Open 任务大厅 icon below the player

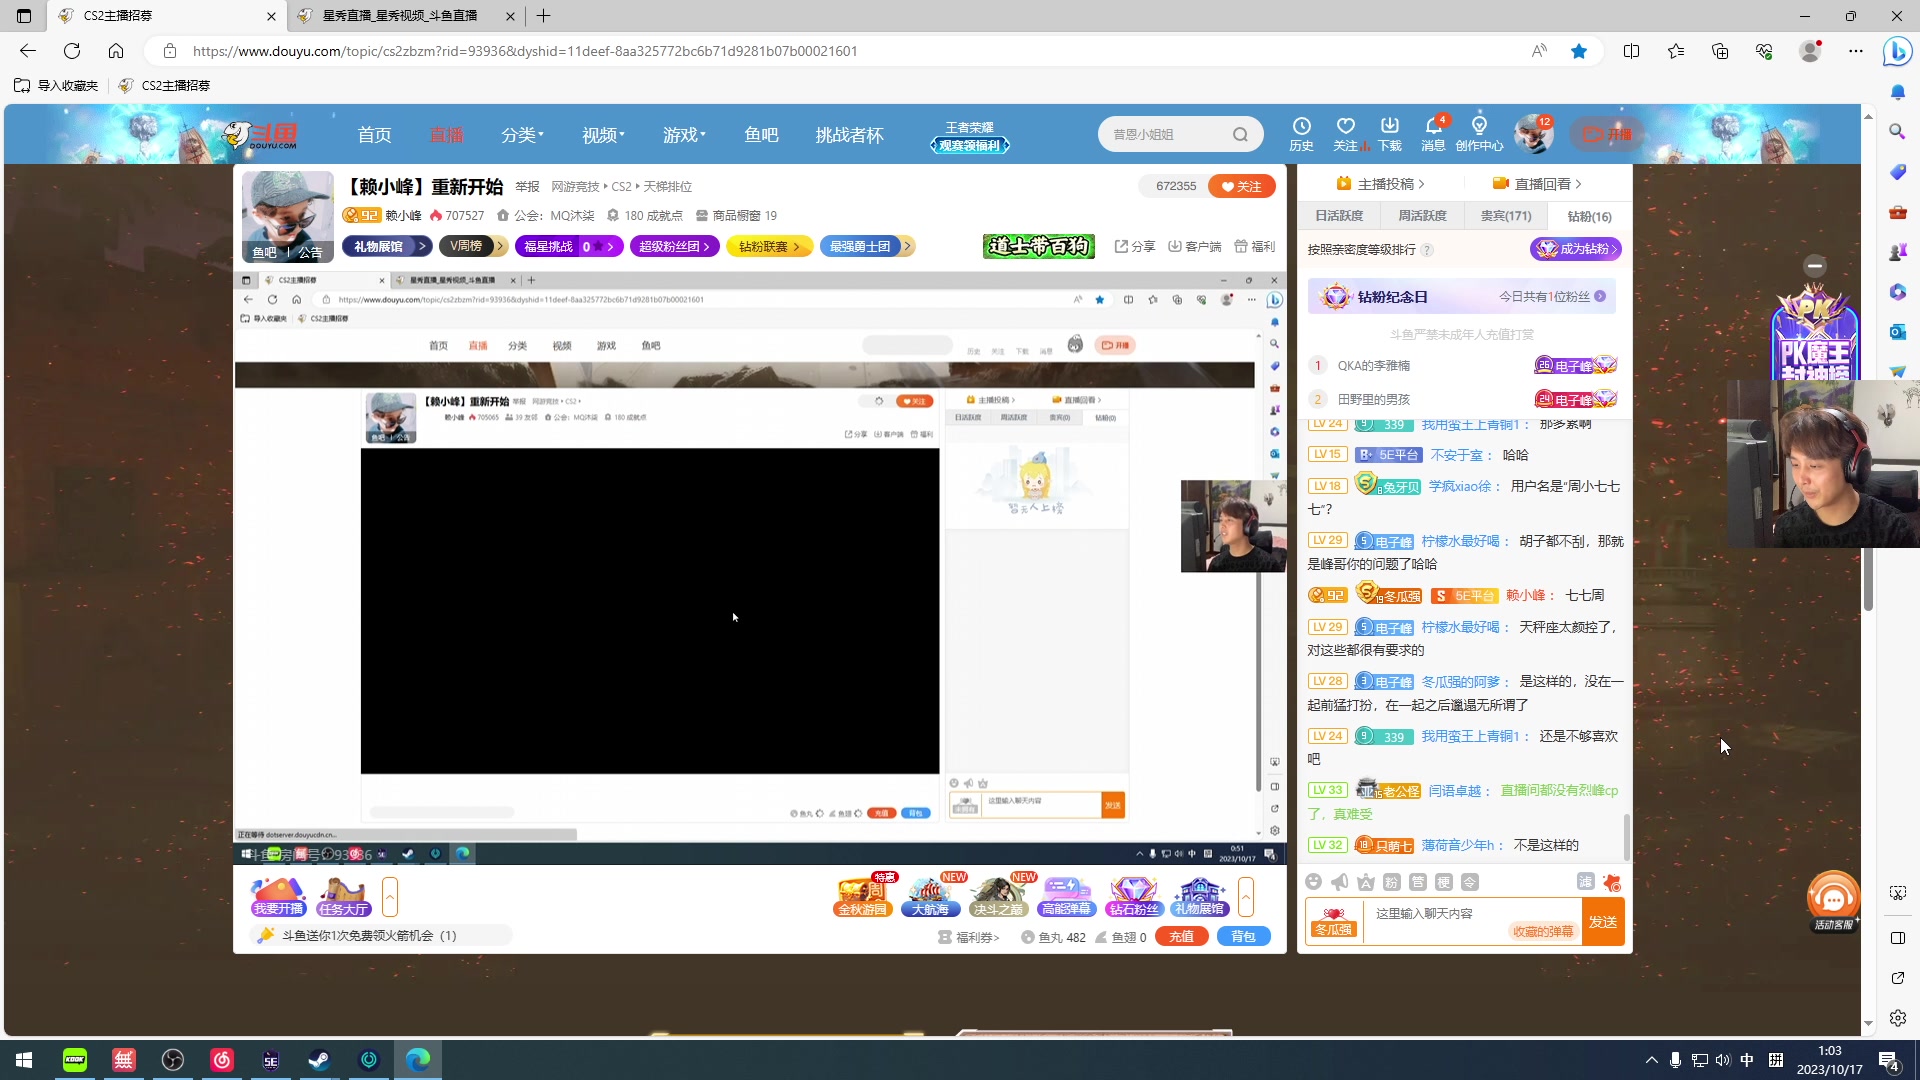[343, 896]
